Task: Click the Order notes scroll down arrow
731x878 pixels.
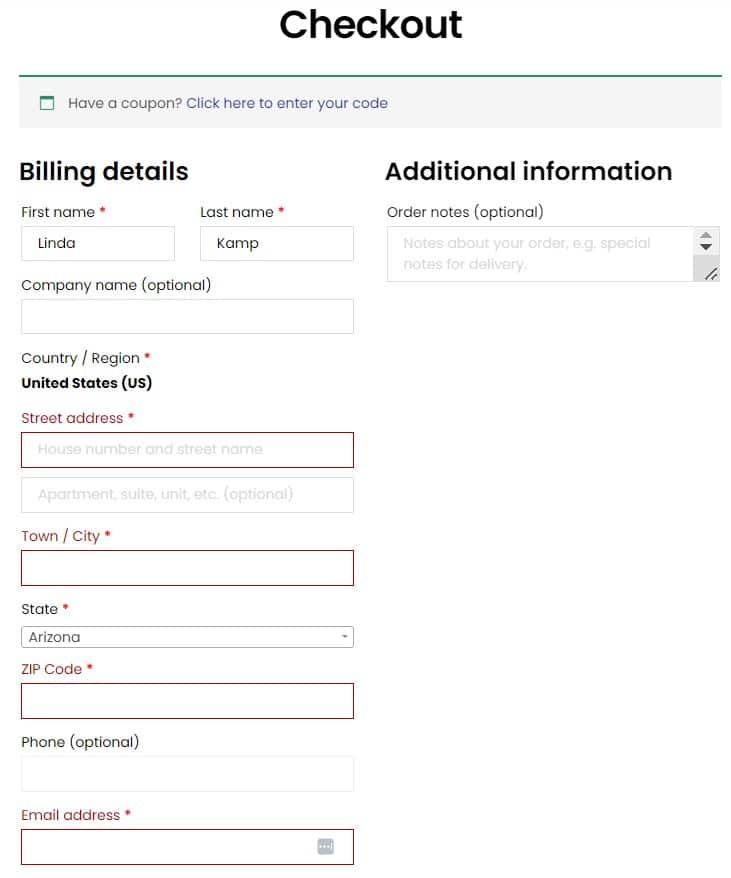Action: (x=706, y=246)
